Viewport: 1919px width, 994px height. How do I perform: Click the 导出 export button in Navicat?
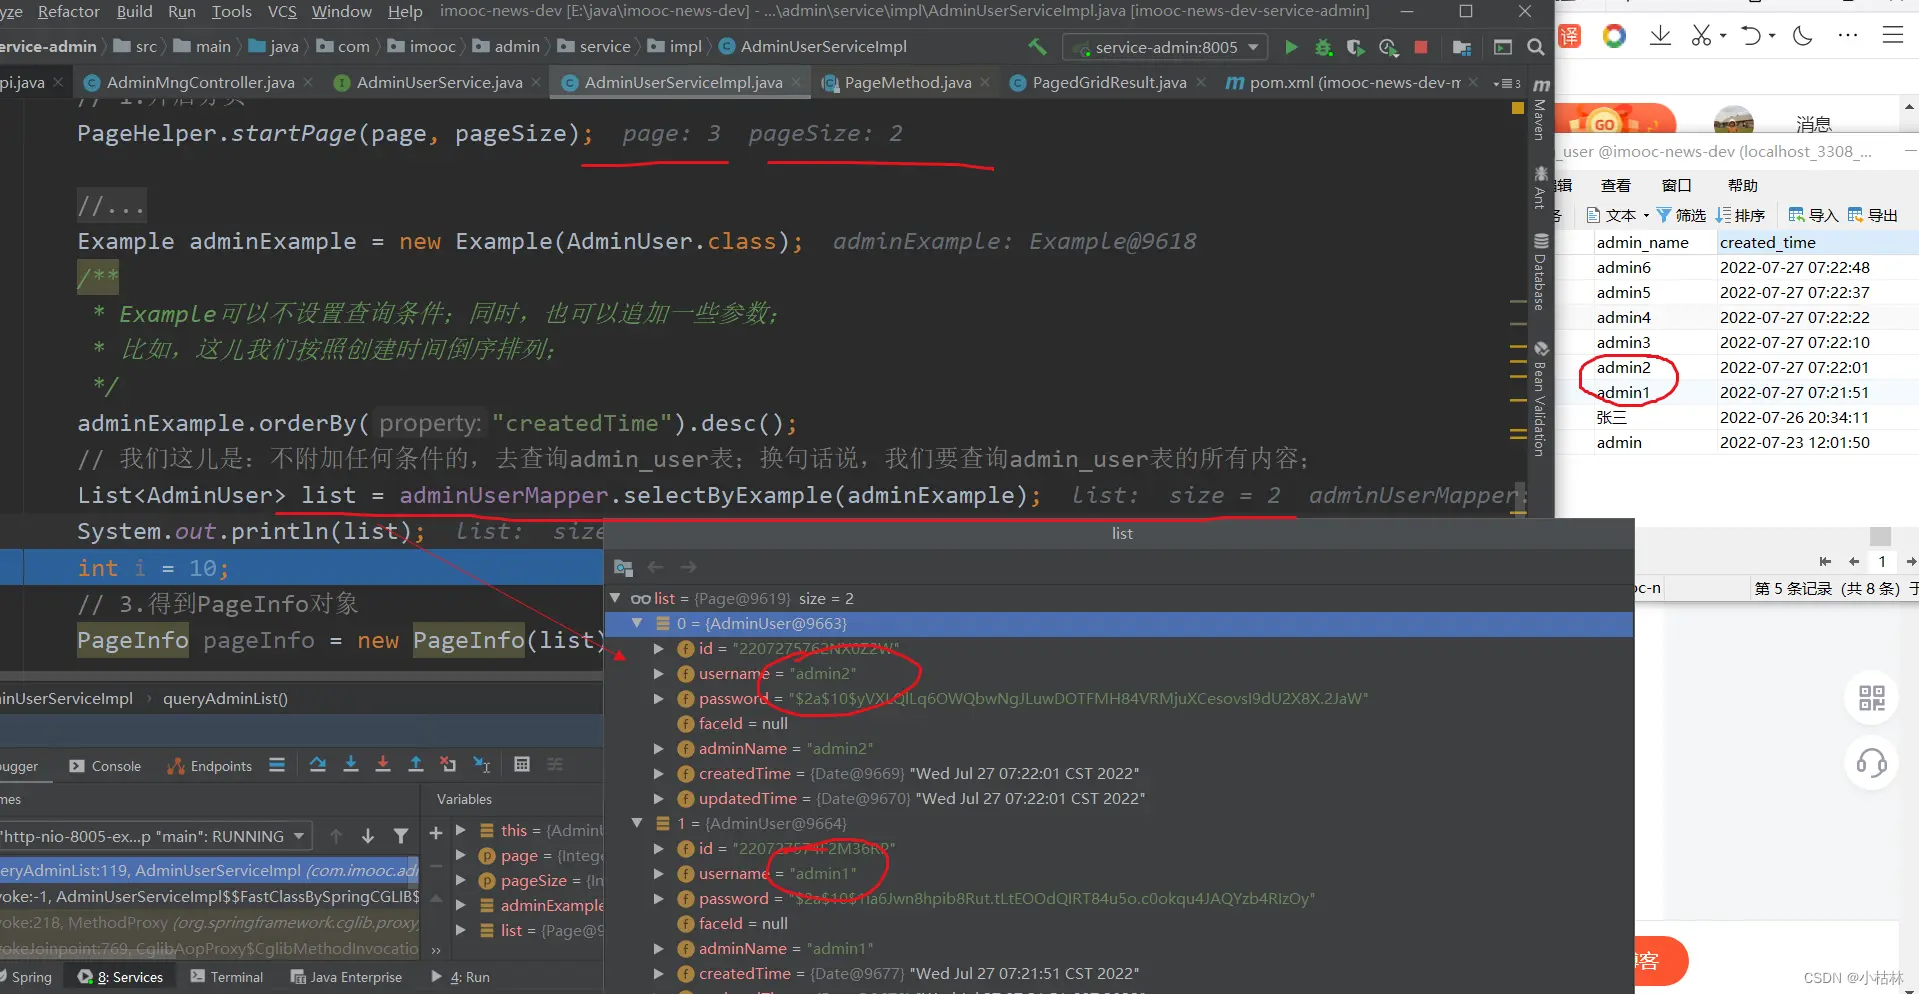click(1873, 215)
